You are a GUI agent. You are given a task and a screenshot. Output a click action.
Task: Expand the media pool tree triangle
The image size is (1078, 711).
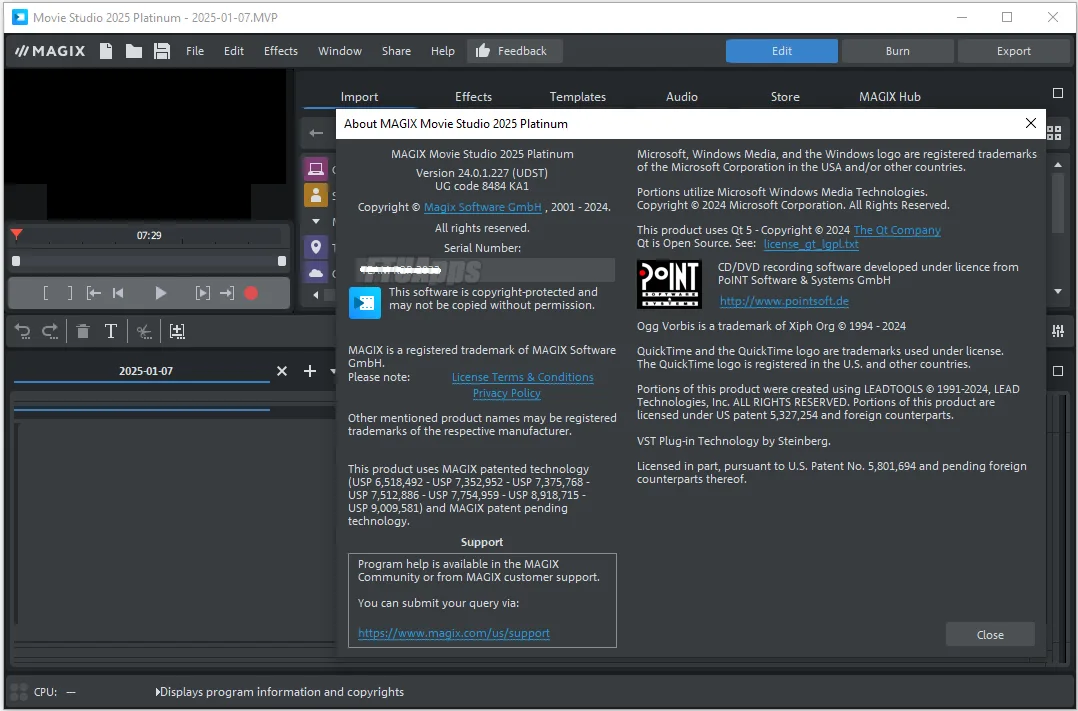[316, 221]
